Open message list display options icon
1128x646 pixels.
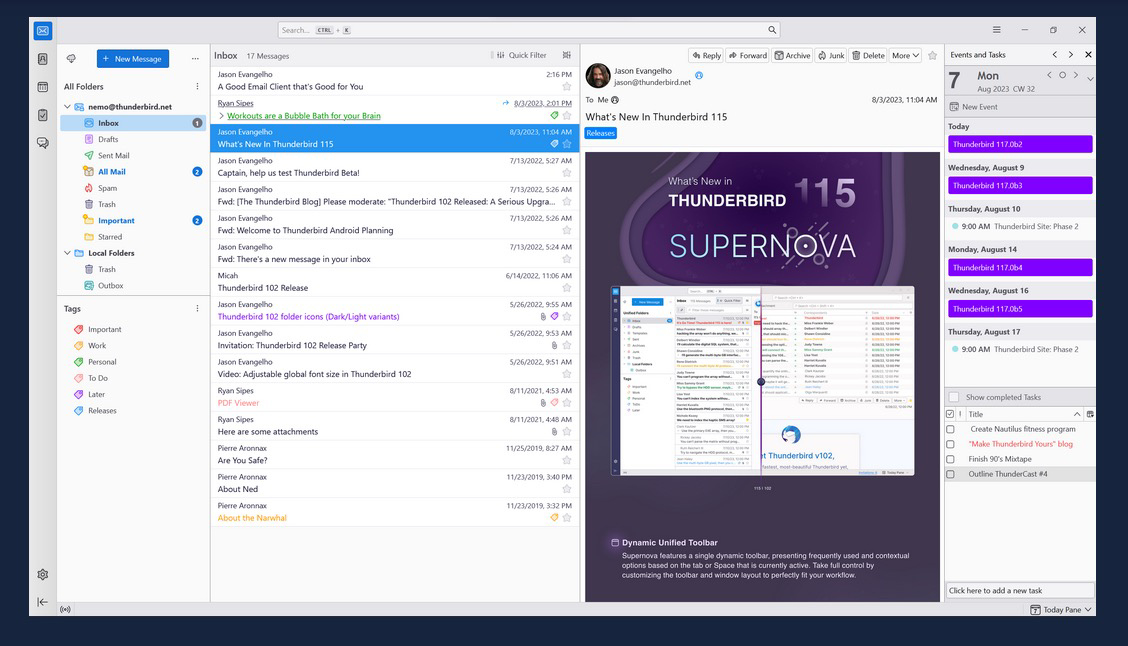click(567, 56)
